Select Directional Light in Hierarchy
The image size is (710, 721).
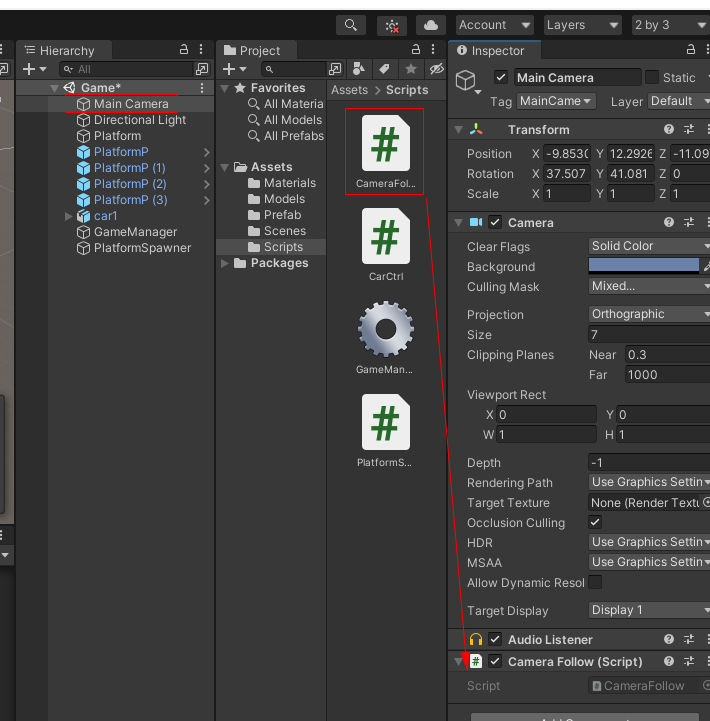131,120
